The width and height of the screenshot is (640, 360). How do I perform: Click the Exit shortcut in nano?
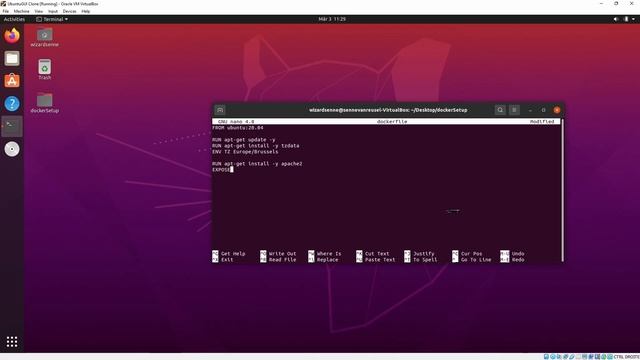tap(223, 260)
